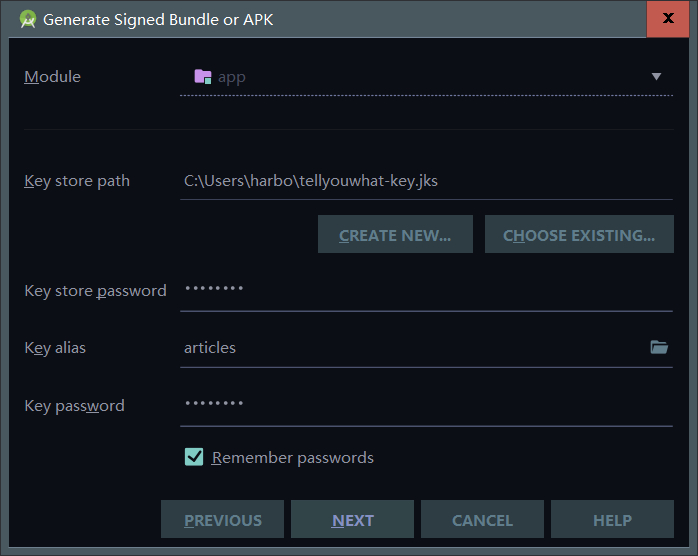Click the Remember passwords label text

tap(292, 458)
